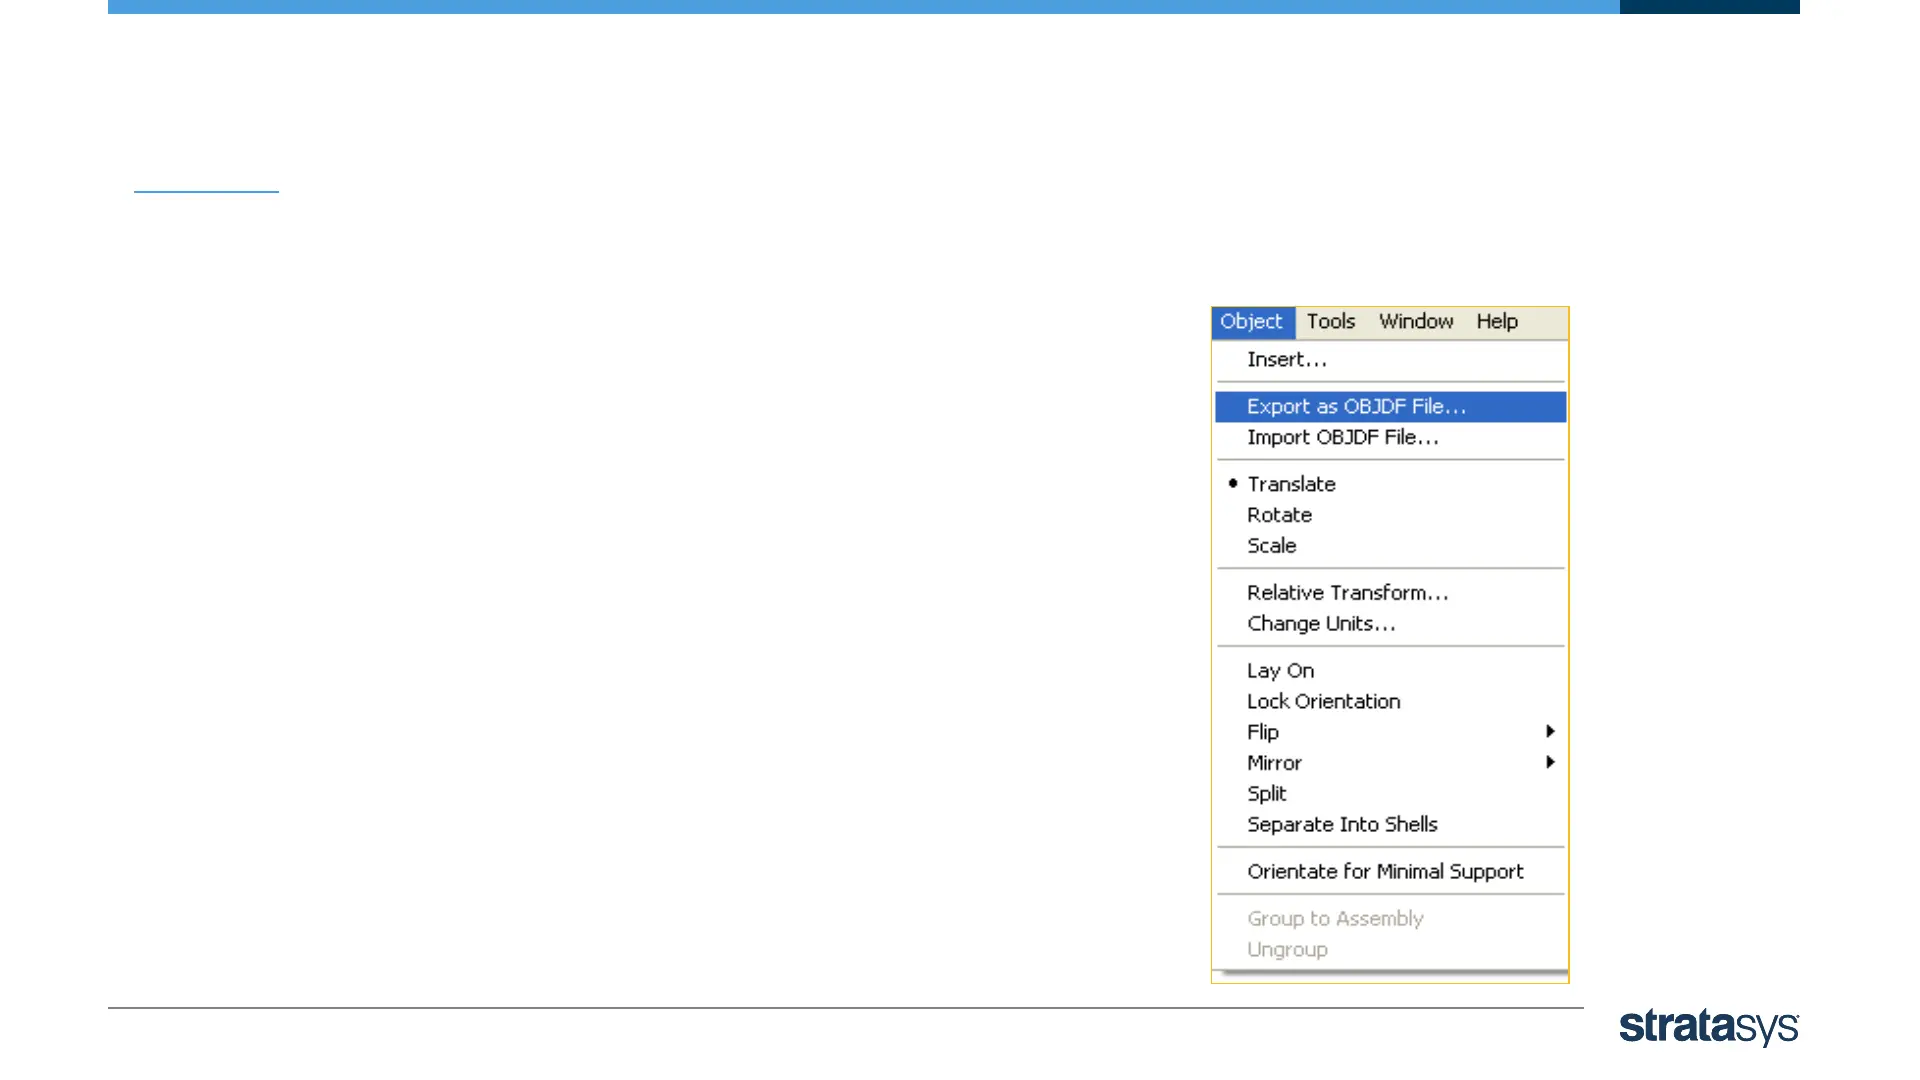Image resolution: width=1920 pixels, height=1080 pixels.
Task: Open the Tools menu
Action: click(1331, 322)
